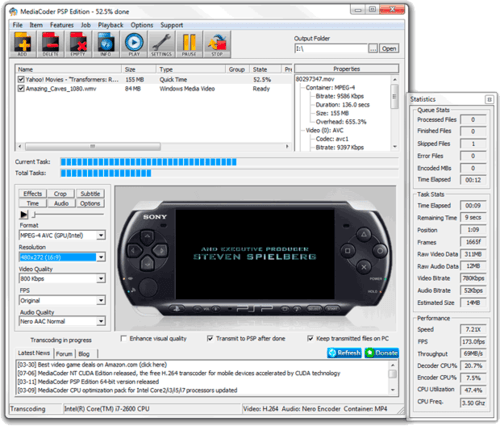Click the Name column header
Viewport: 500px width, 426px height.
(x=69, y=69)
